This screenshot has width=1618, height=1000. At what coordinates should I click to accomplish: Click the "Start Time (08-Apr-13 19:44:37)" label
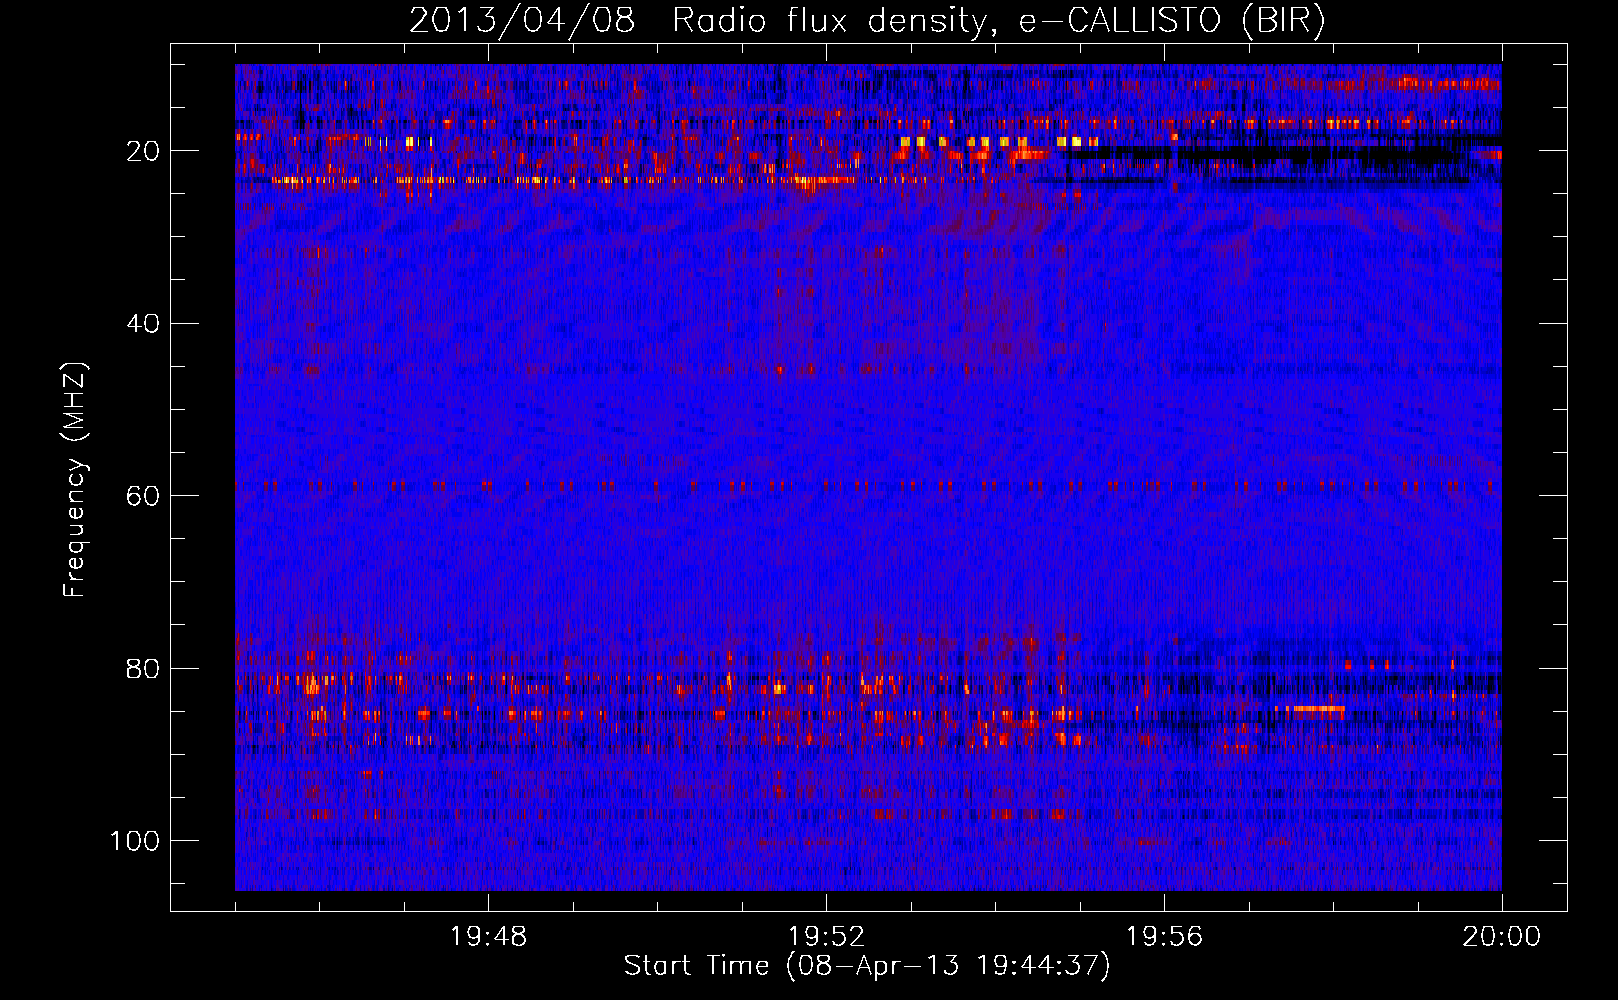pos(867,966)
